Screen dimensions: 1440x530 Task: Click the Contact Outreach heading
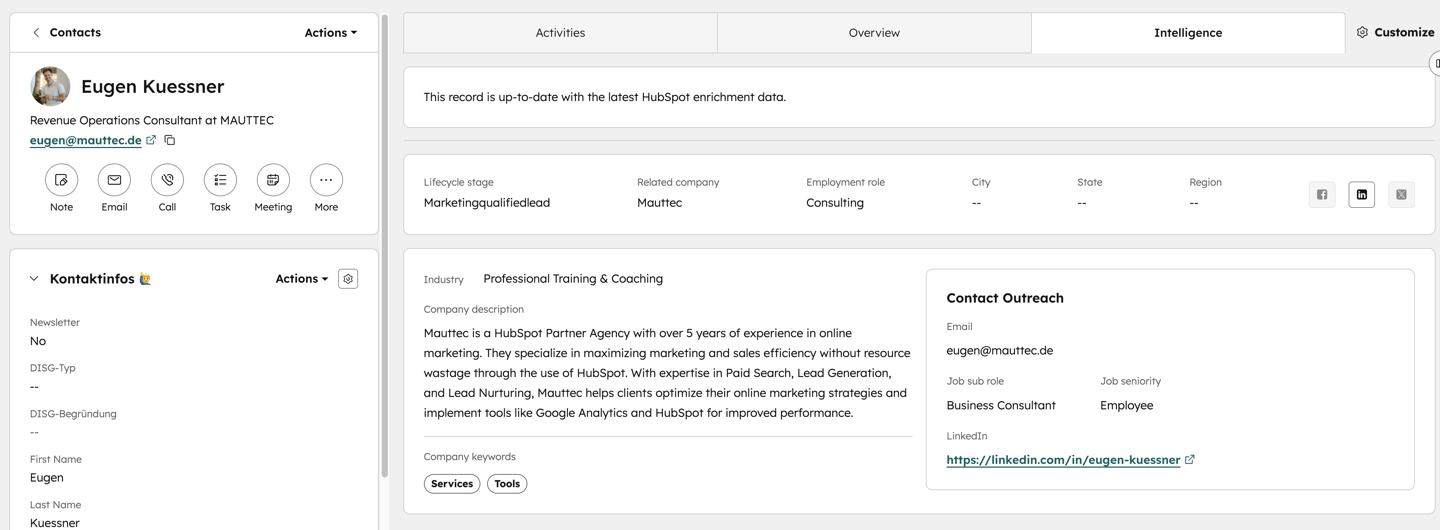tap(1005, 298)
